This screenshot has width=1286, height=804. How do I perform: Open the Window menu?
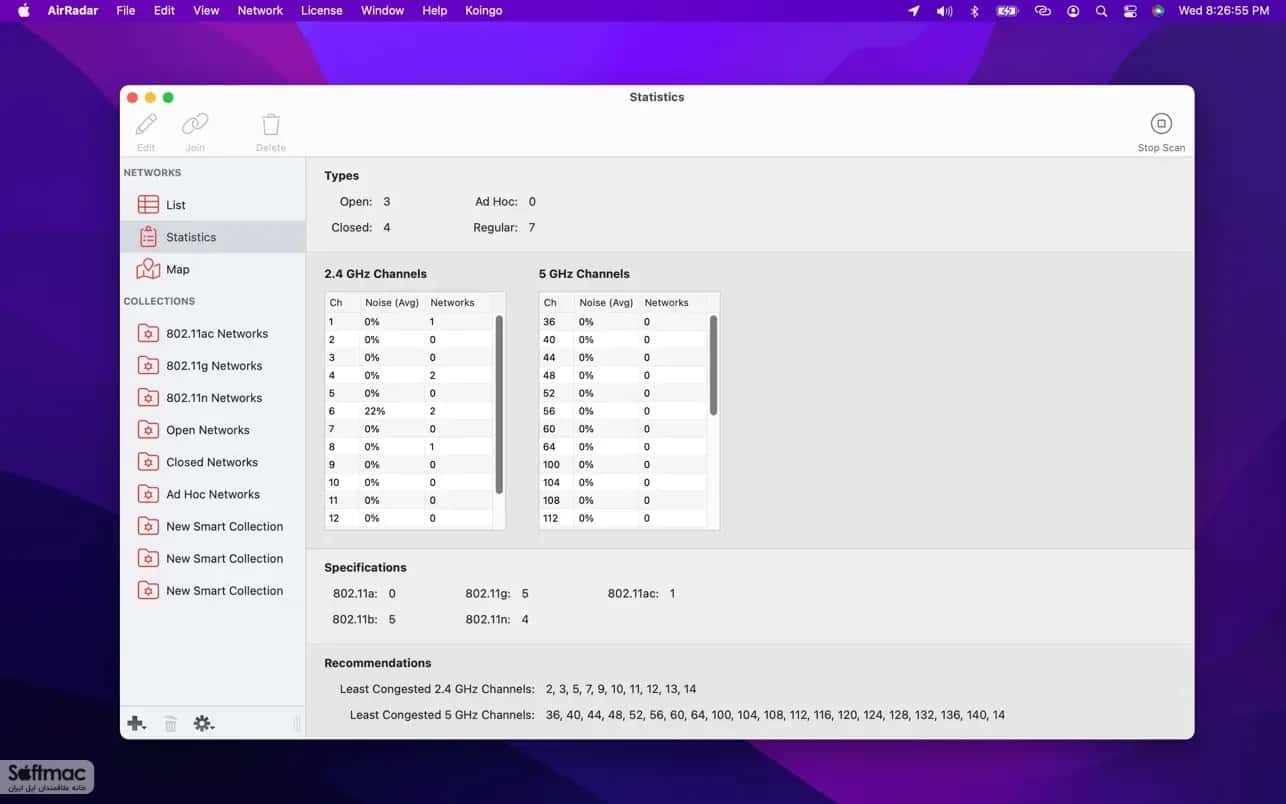point(382,10)
